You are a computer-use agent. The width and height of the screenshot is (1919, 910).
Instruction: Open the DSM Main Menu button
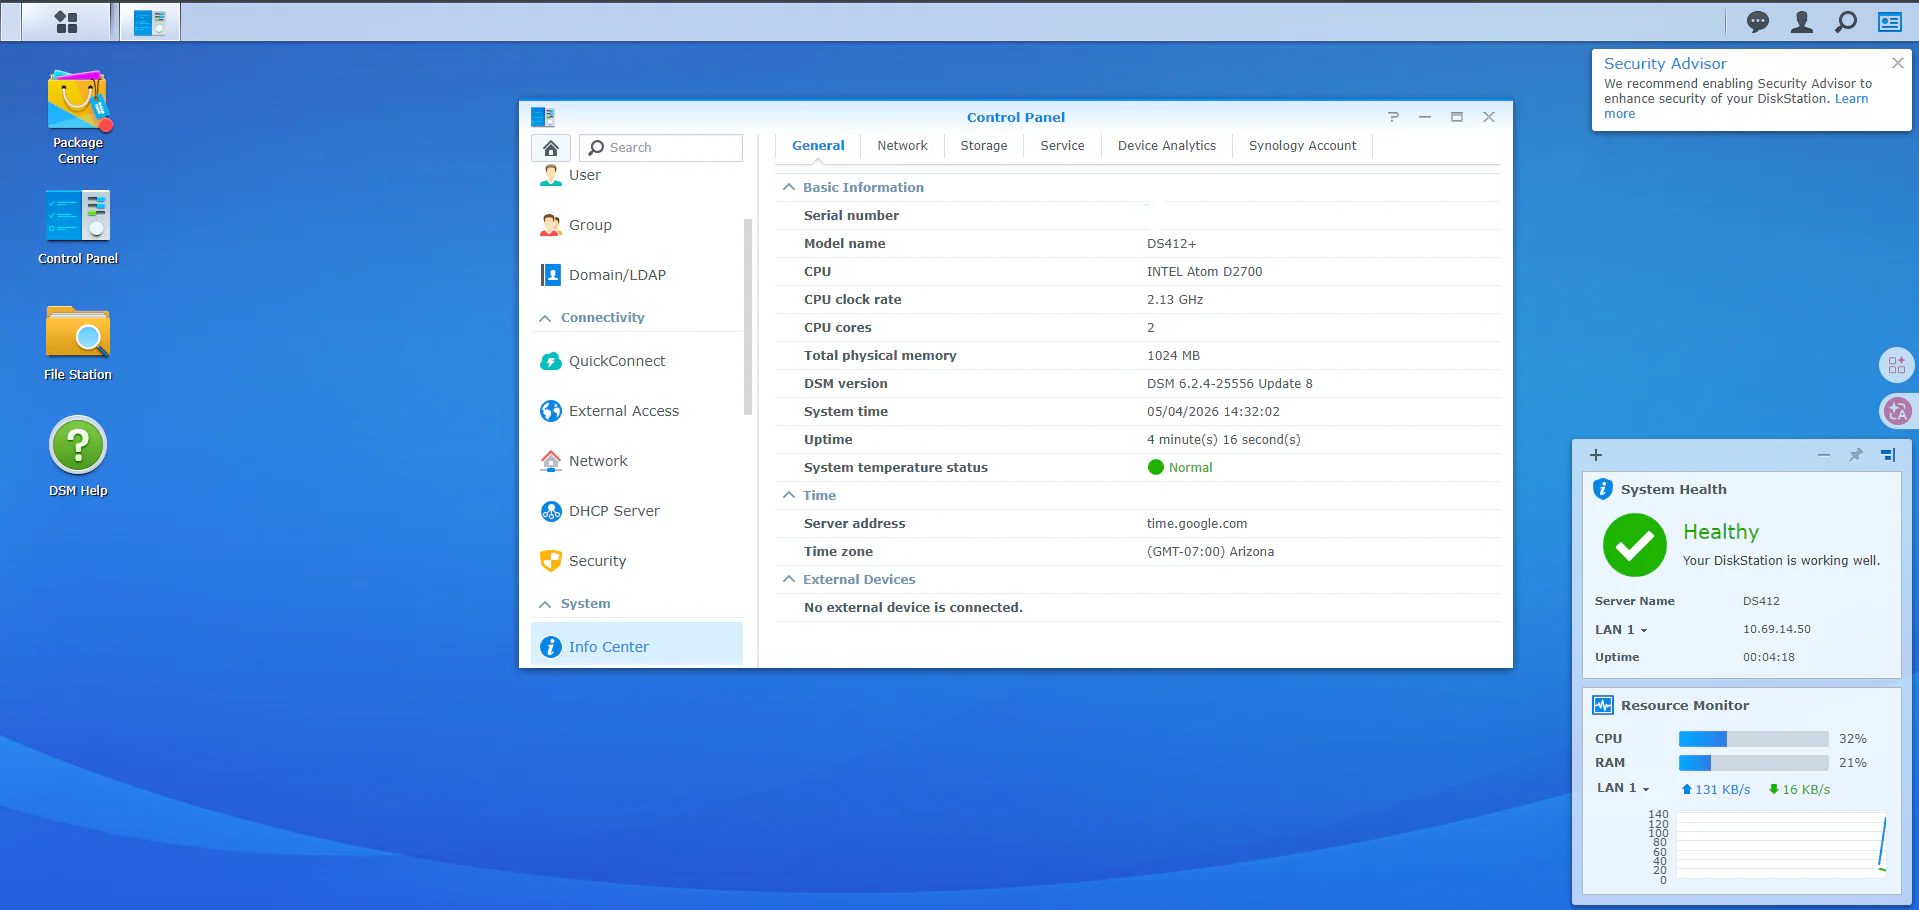point(66,22)
